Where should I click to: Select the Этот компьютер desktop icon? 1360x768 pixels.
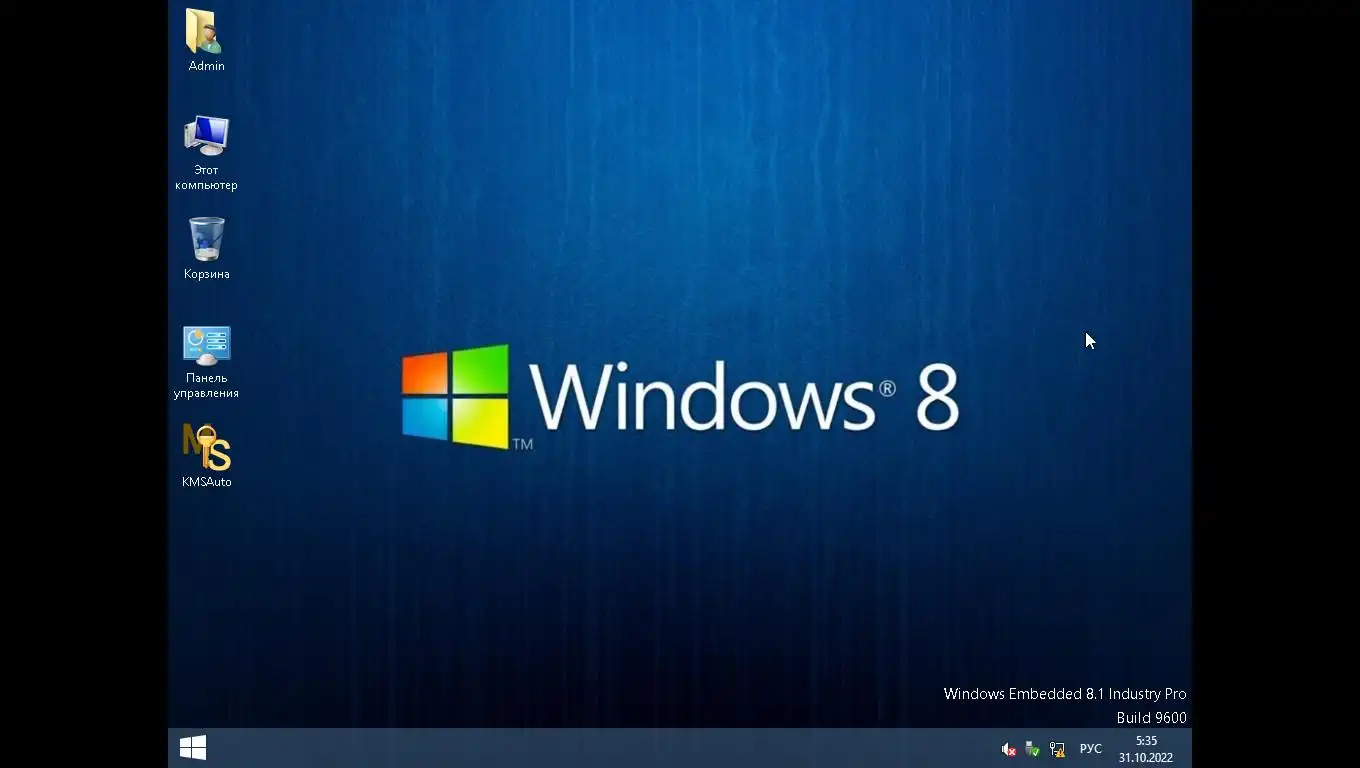(x=206, y=152)
